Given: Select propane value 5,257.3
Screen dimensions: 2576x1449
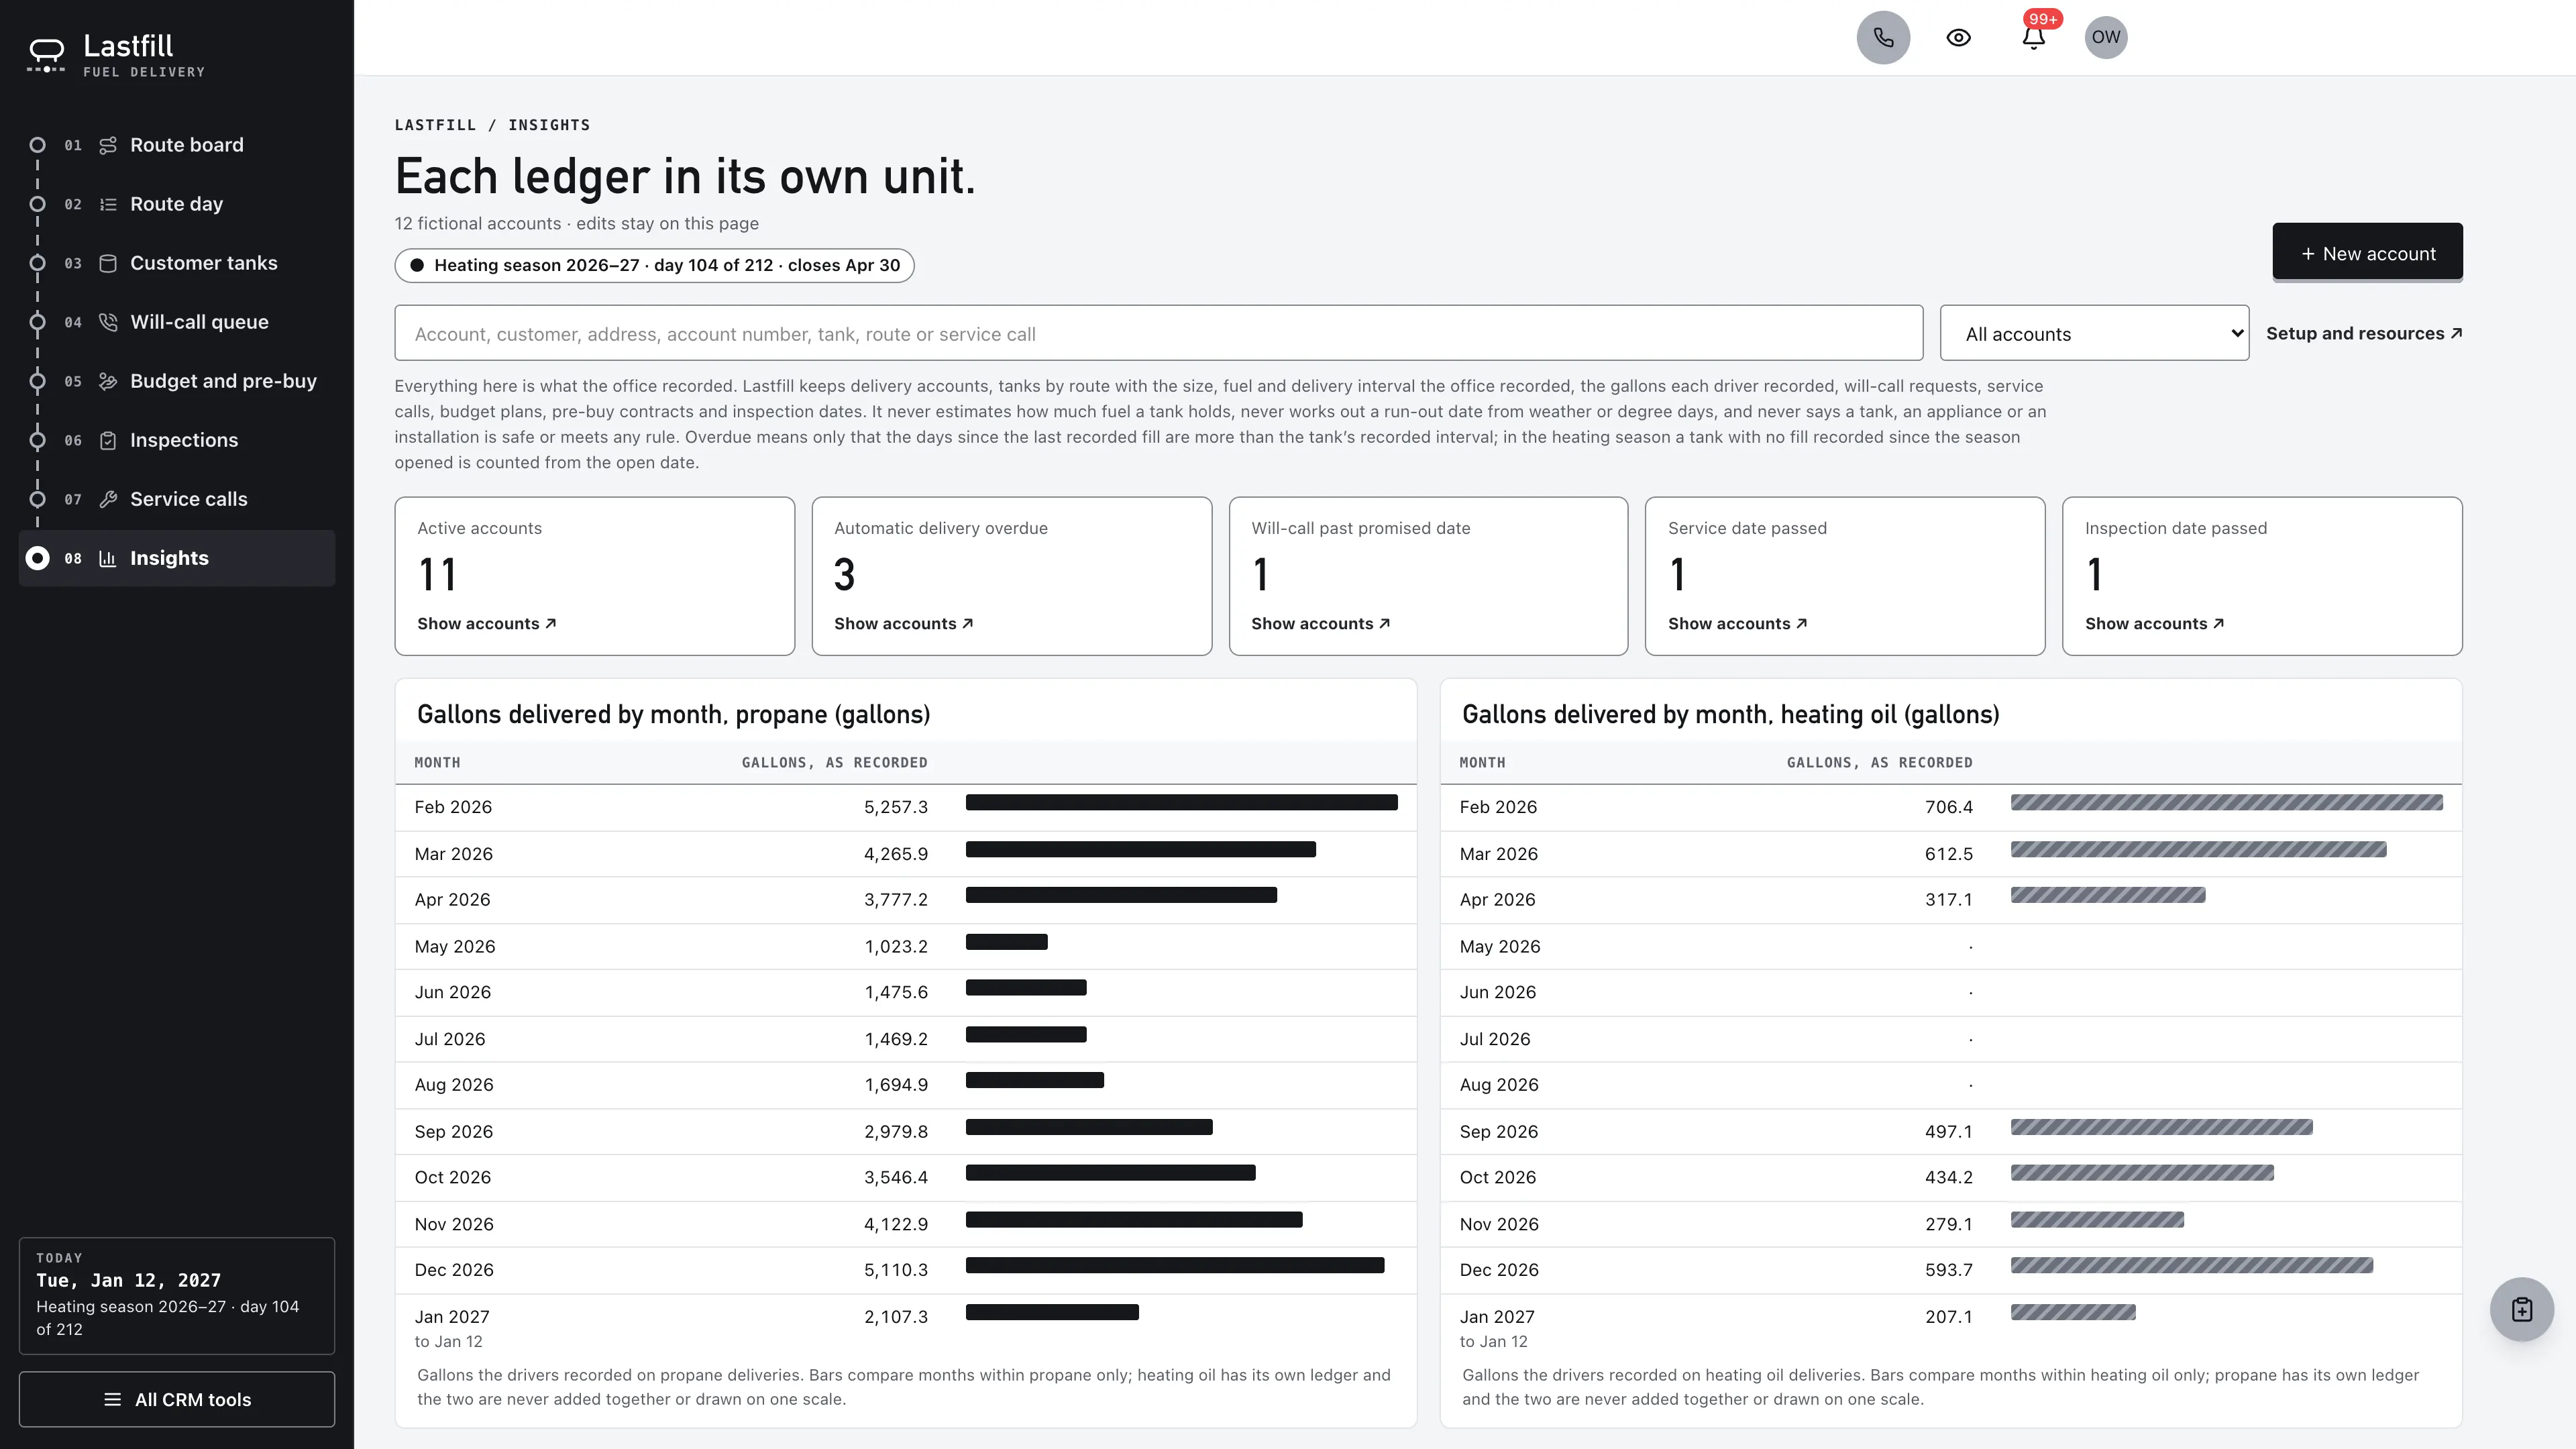Looking at the screenshot, I should coord(895,807).
